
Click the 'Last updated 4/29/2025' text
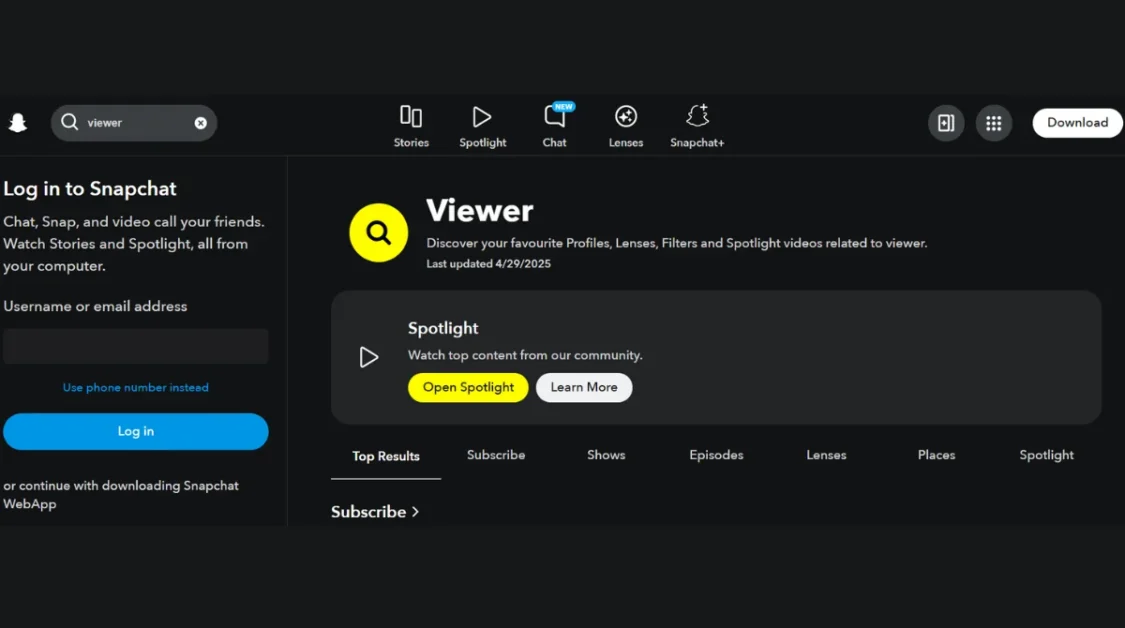[x=489, y=264]
